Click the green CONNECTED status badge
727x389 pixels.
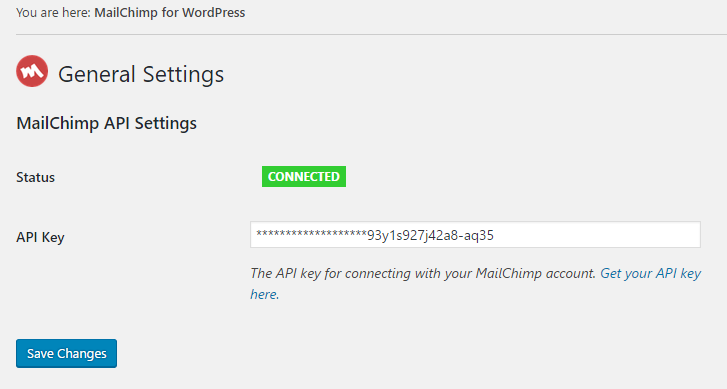coord(304,177)
